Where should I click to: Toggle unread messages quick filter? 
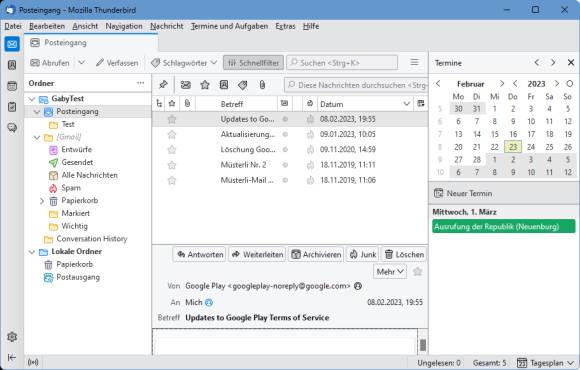[x=186, y=85]
